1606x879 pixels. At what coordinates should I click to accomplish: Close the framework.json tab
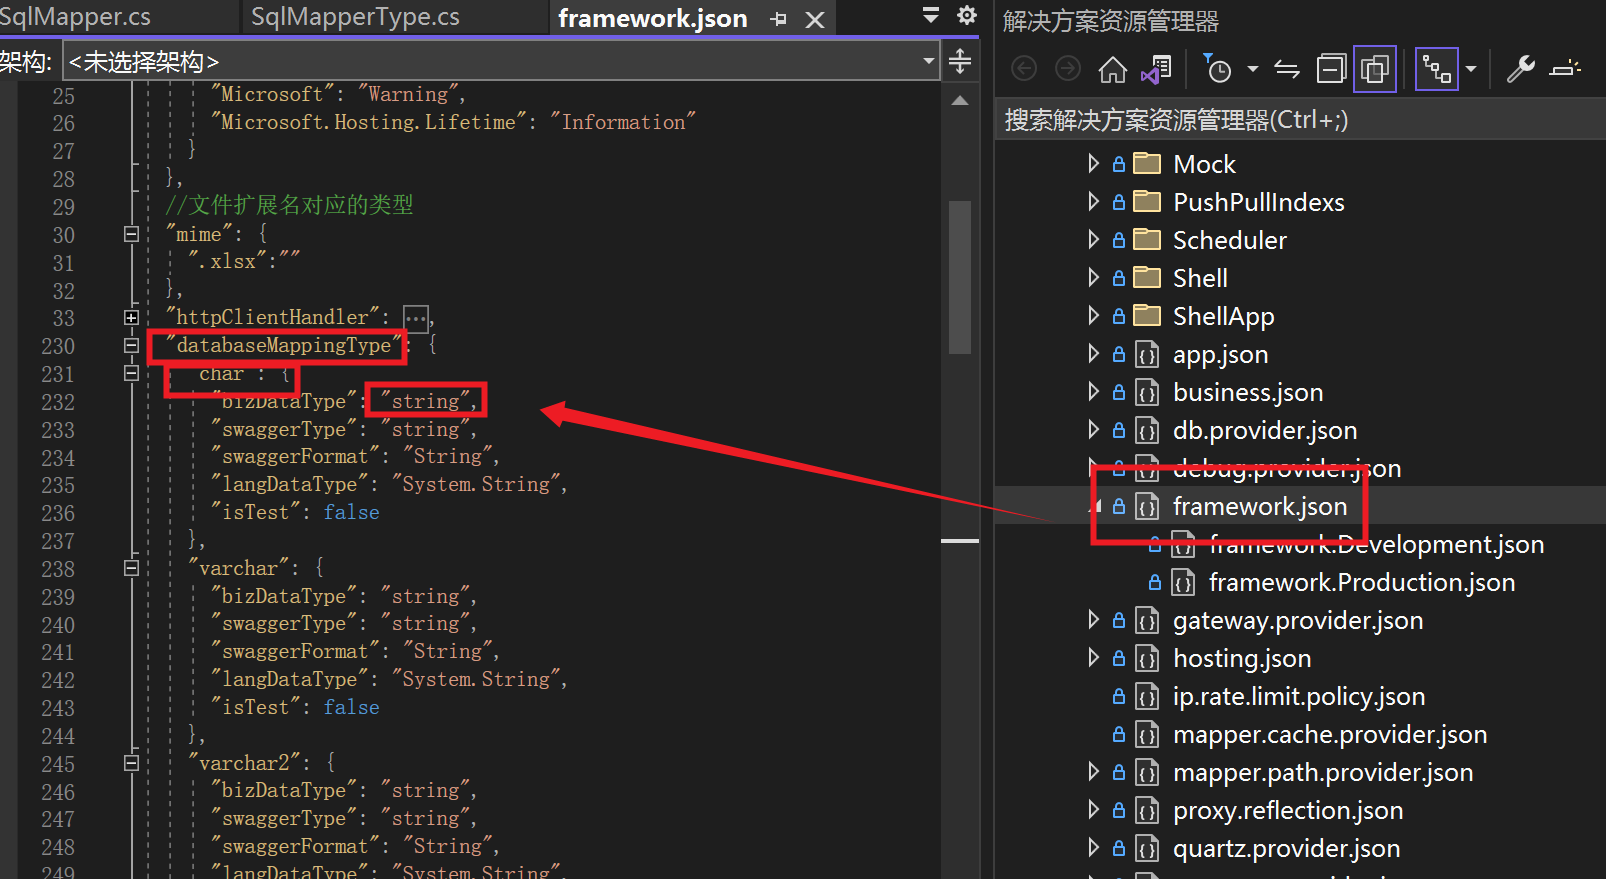pyautogui.click(x=815, y=19)
